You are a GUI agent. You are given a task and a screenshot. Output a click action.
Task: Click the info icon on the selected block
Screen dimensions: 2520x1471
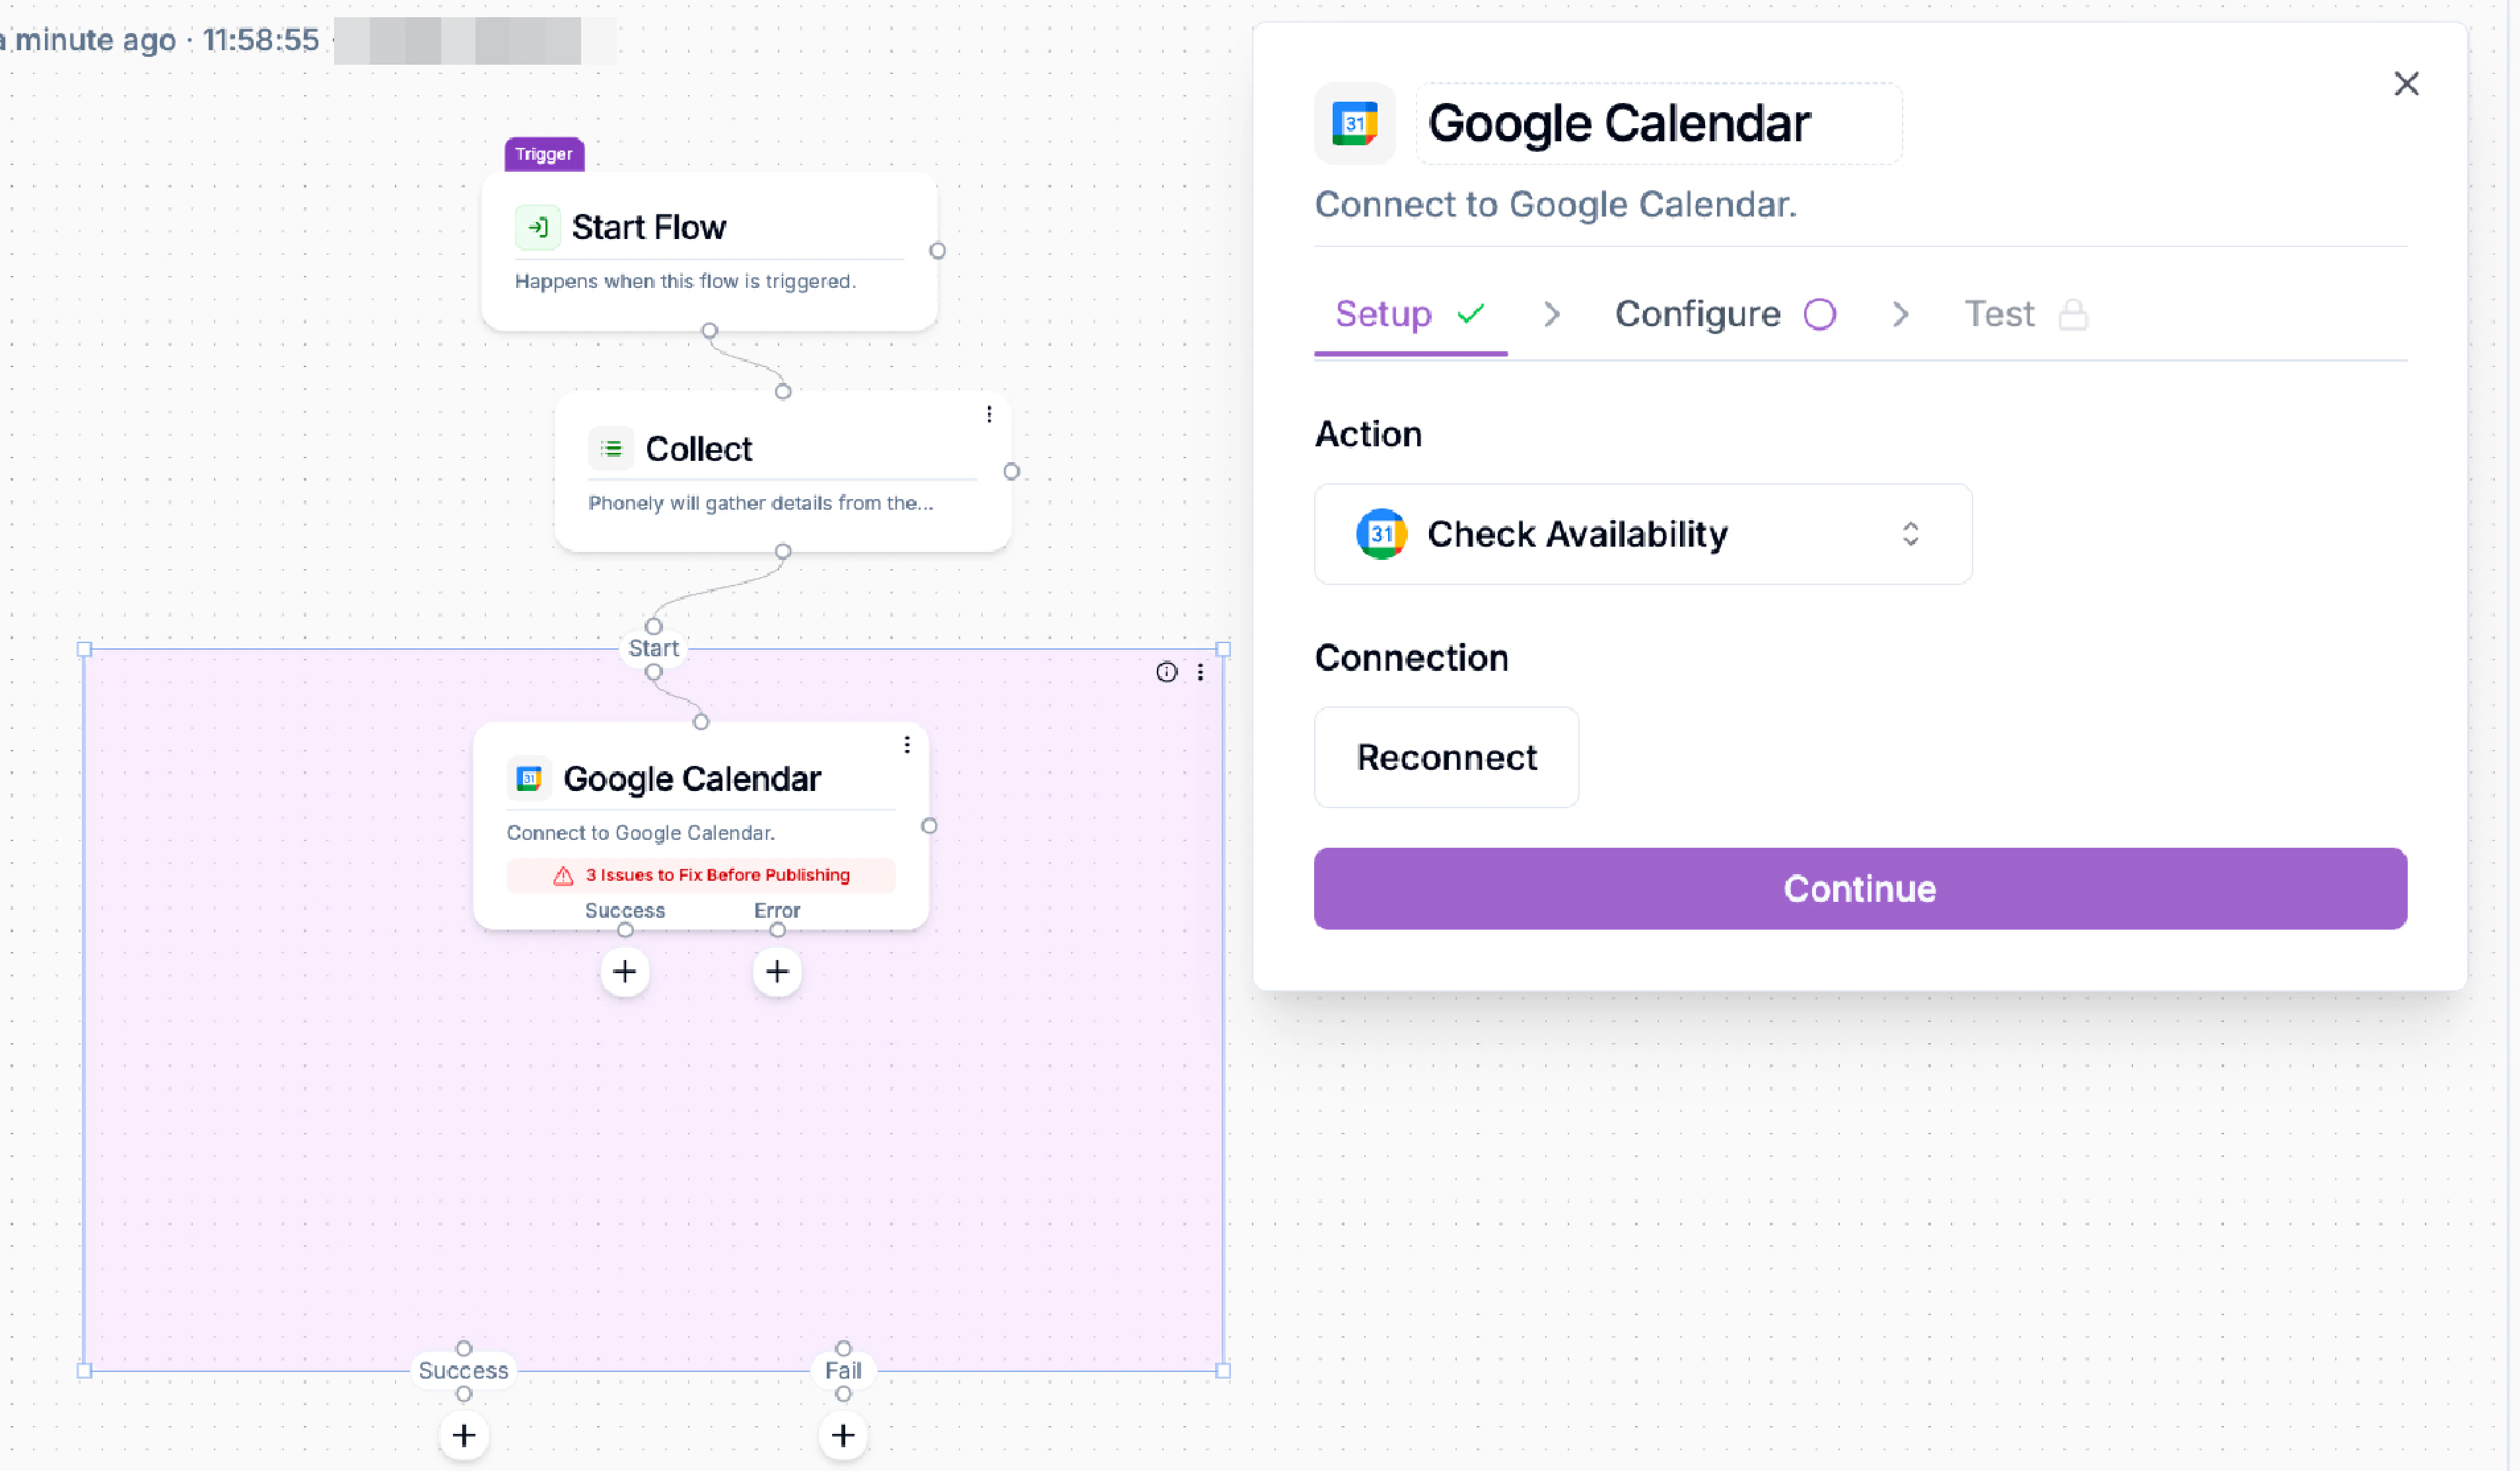[x=1167, y=672]
